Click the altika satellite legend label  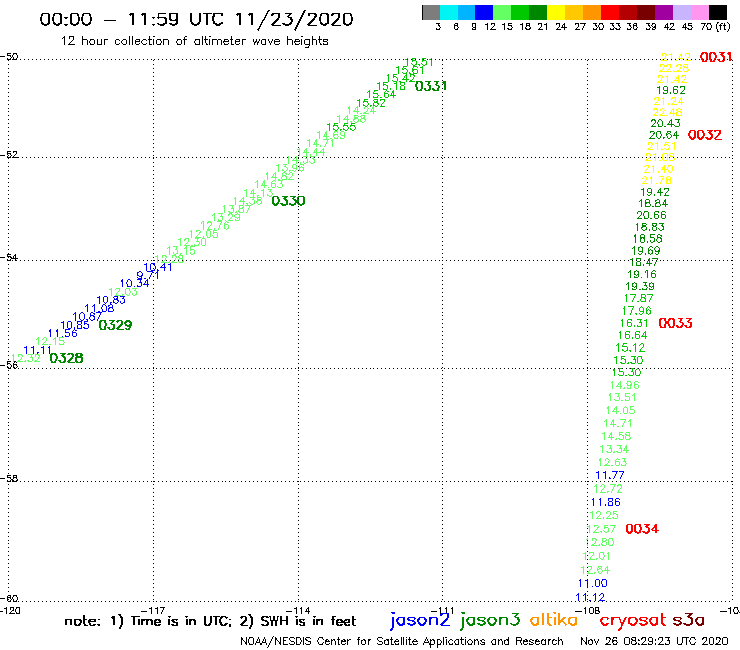(554, 619)
